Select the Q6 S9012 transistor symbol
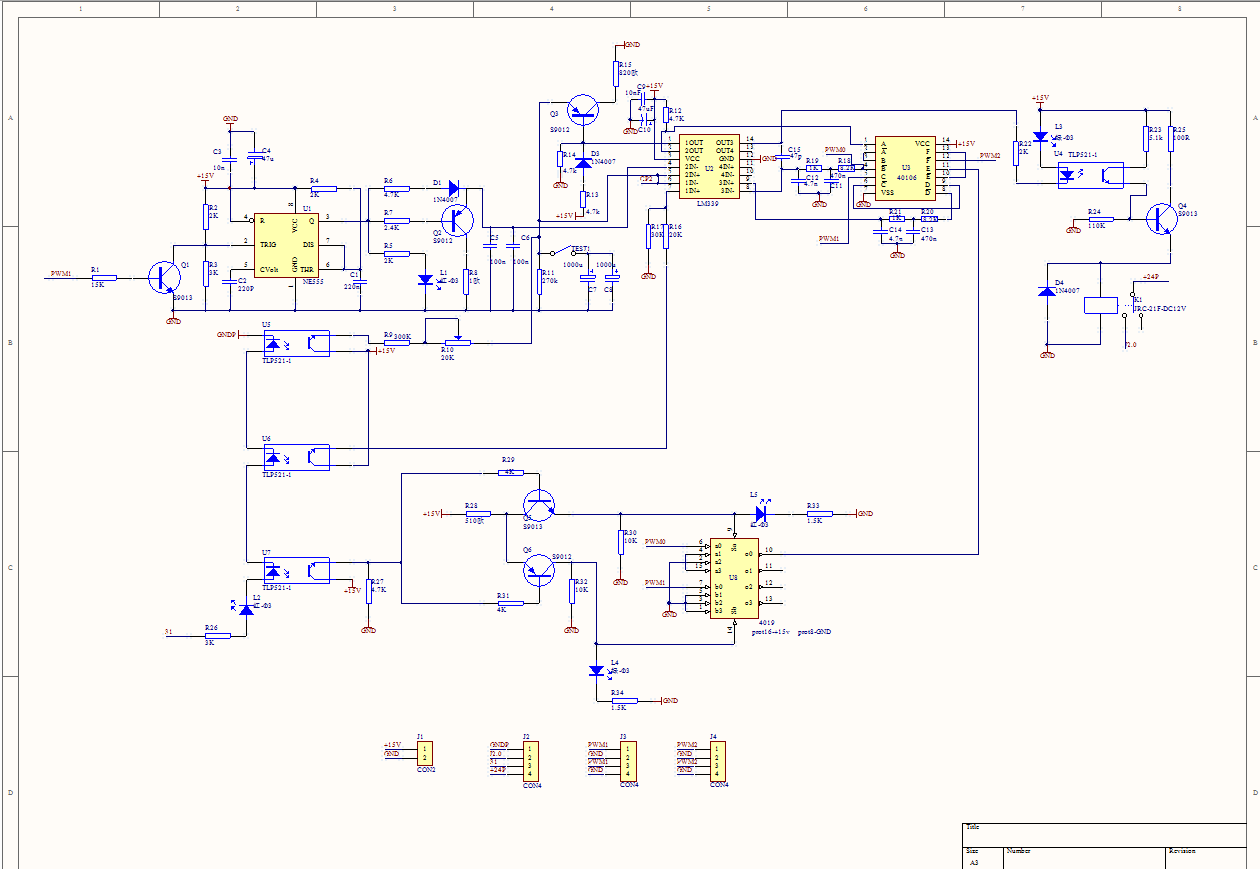Image resolution: width=1260 pixels, height=869 pixels. coord(539,571)
